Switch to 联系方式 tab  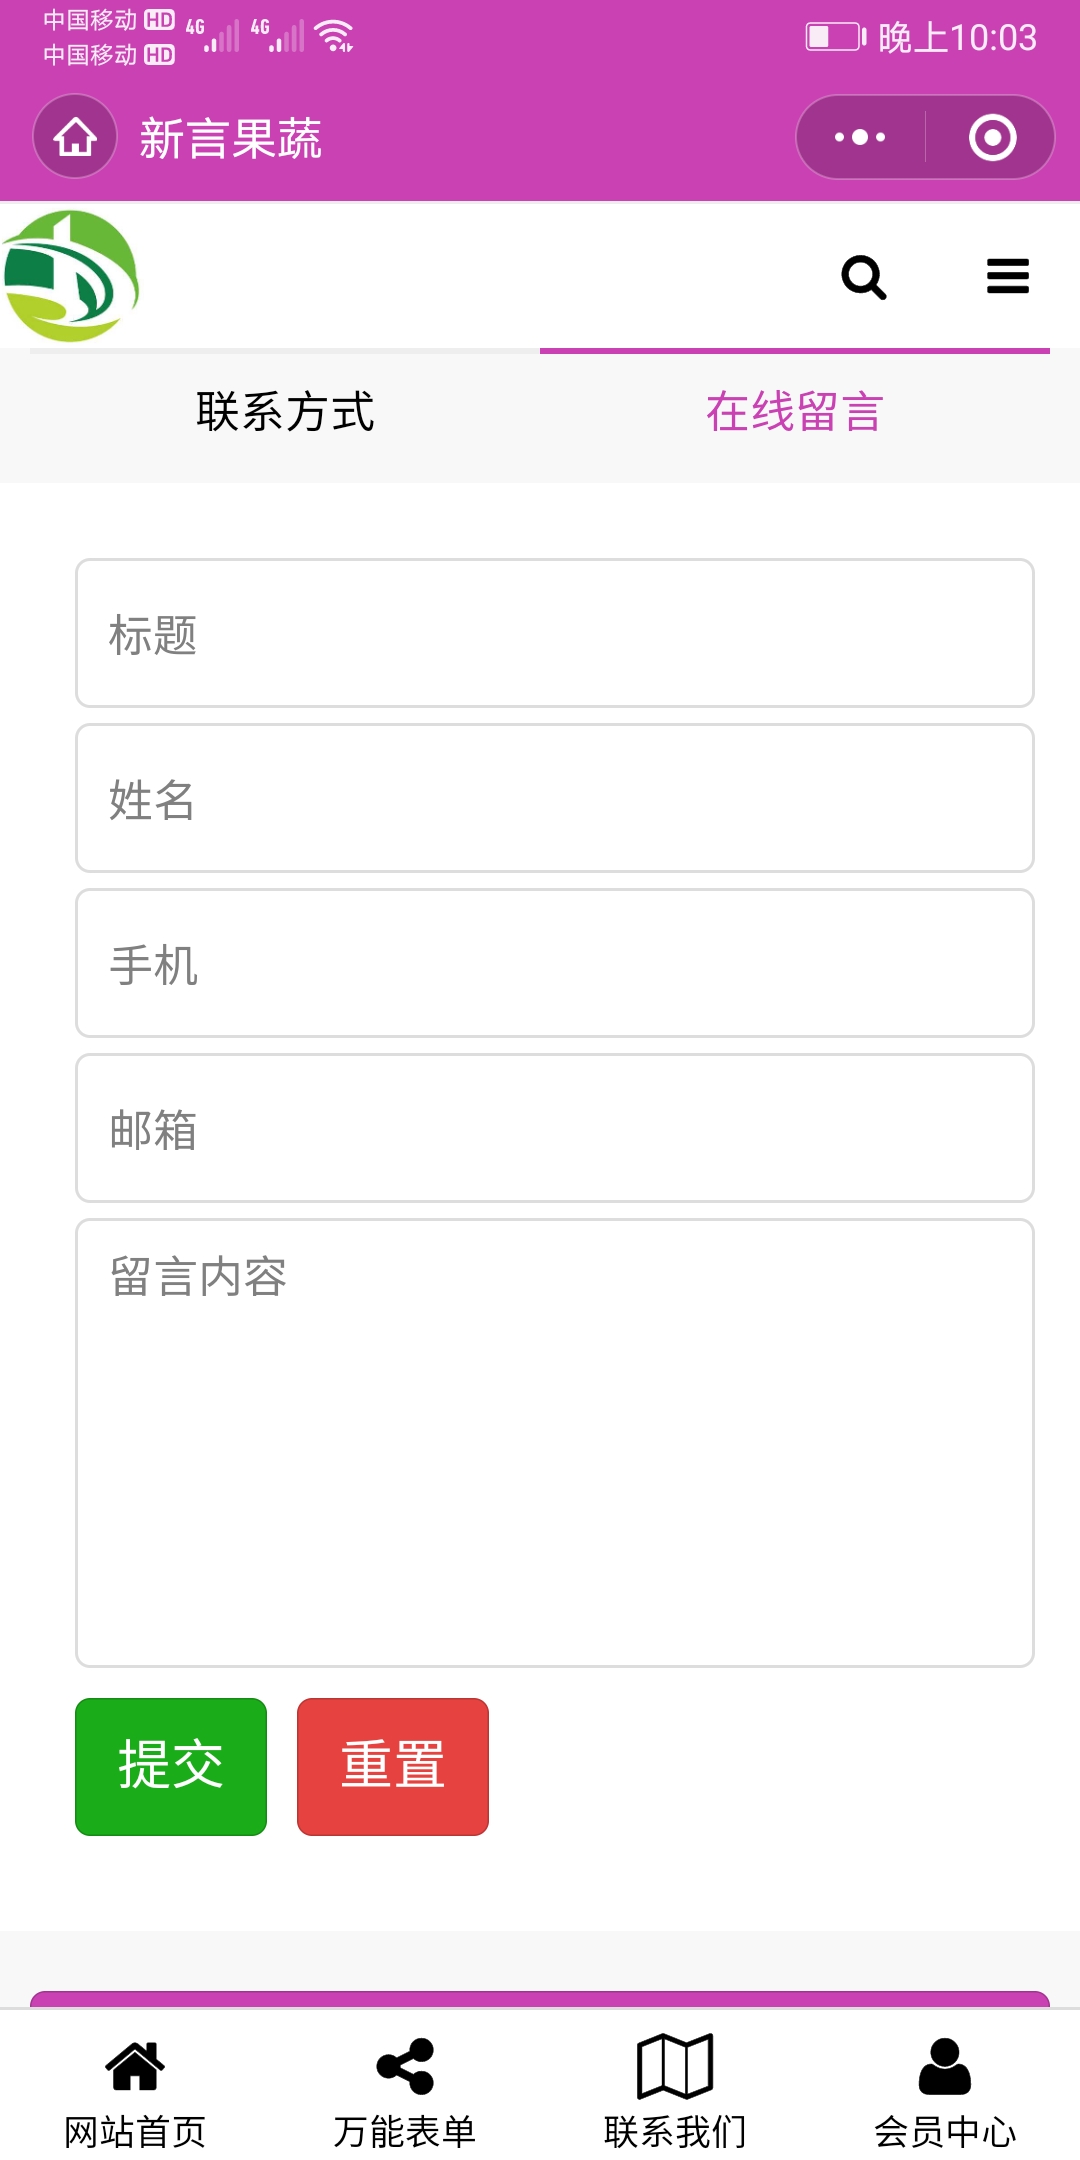285,412
